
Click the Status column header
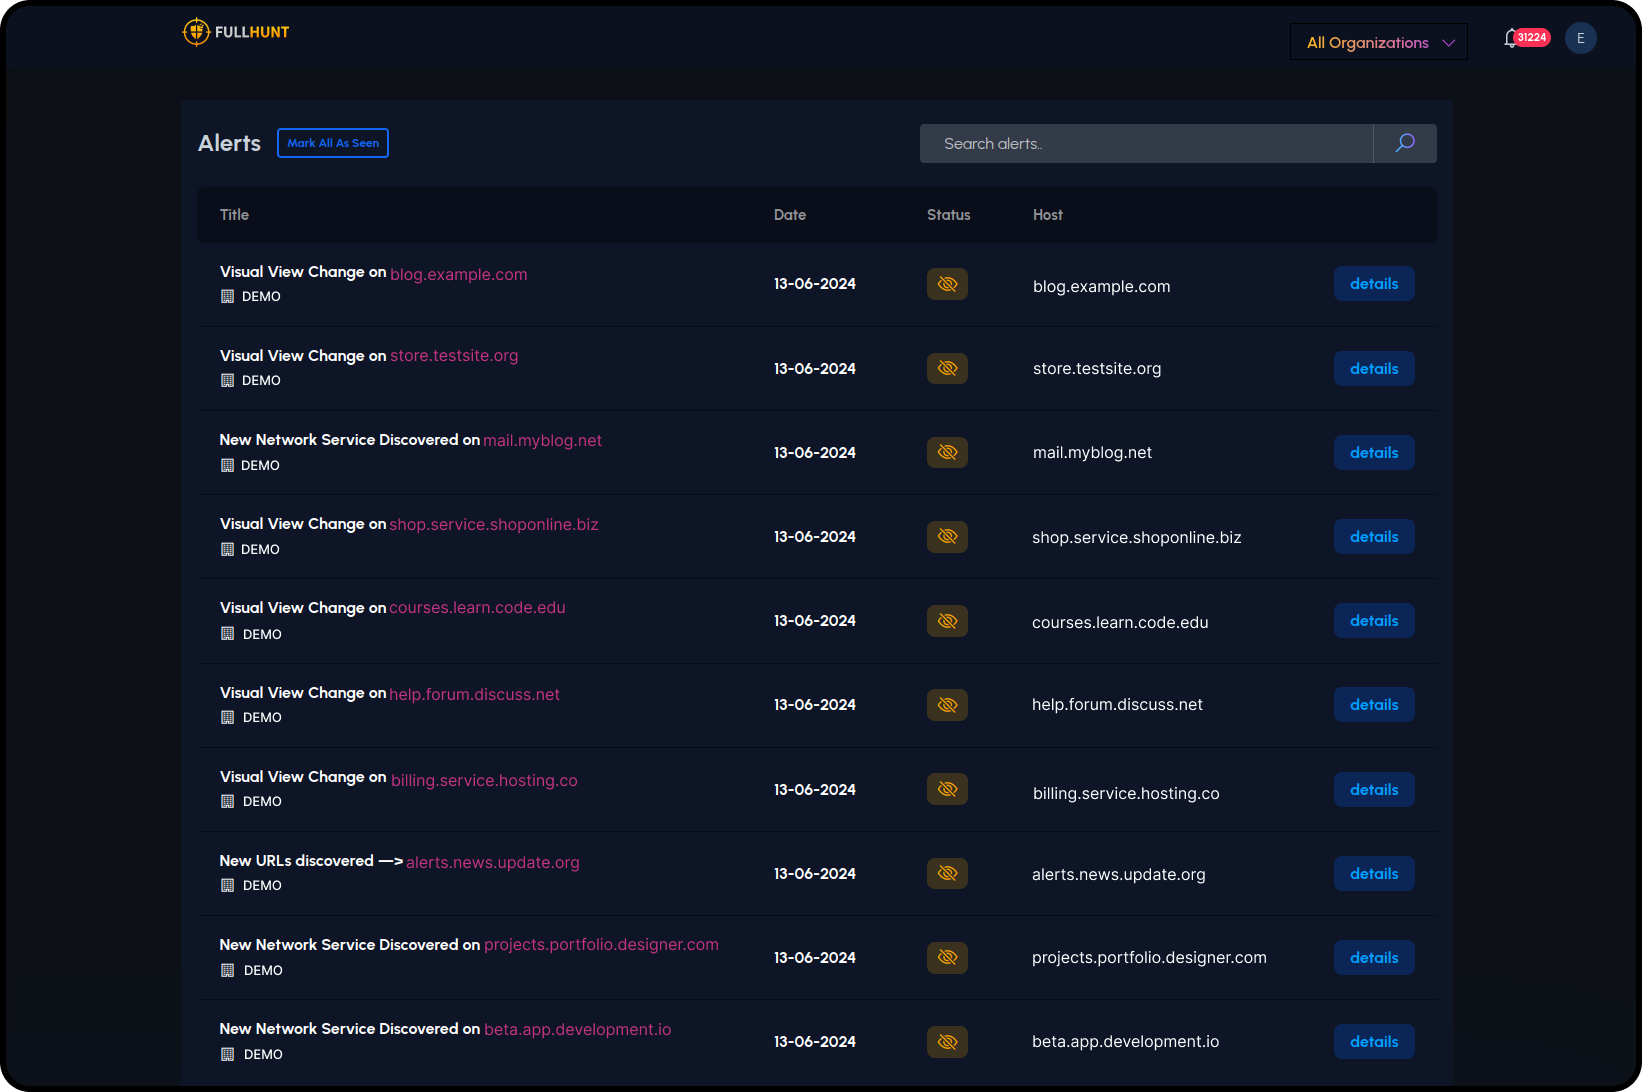pyautogui.click(x=949, y=215)
